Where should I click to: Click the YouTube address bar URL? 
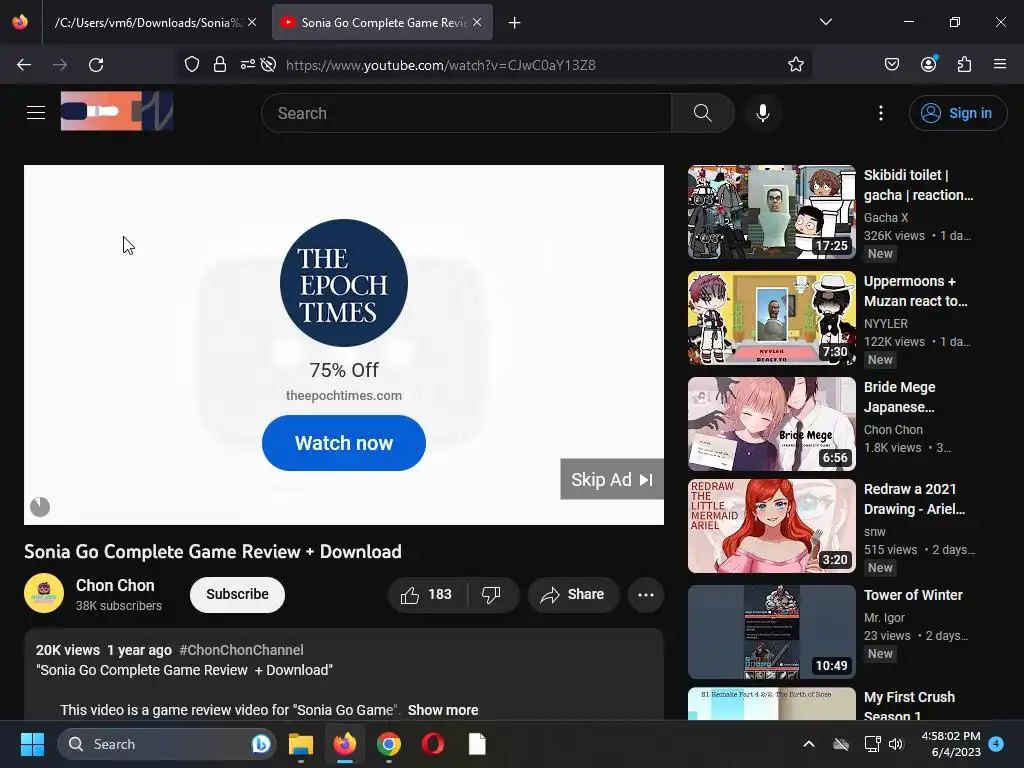pyautogui.click(x=441, y=65)
